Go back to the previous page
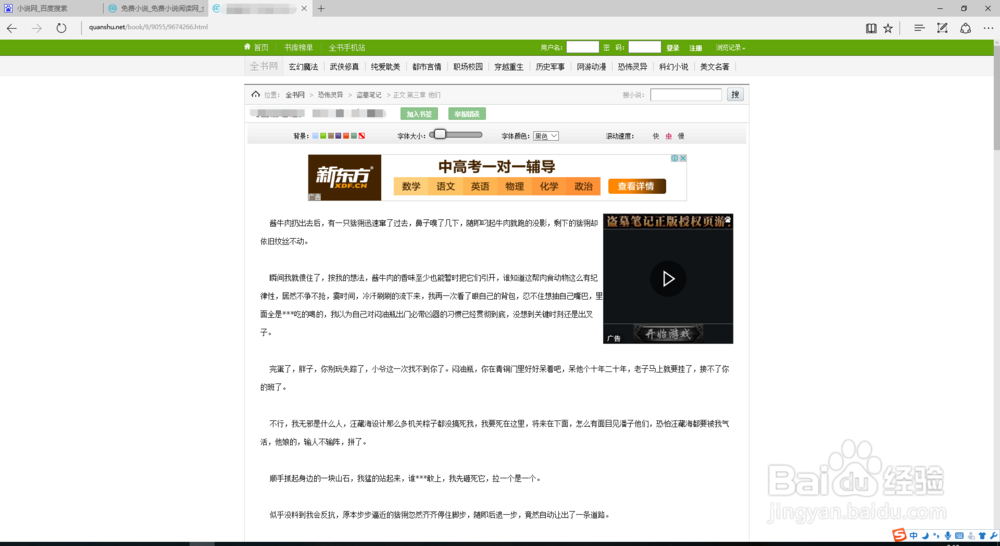The height and width of the screenshot is (546, 1000). tap(11, 28)
